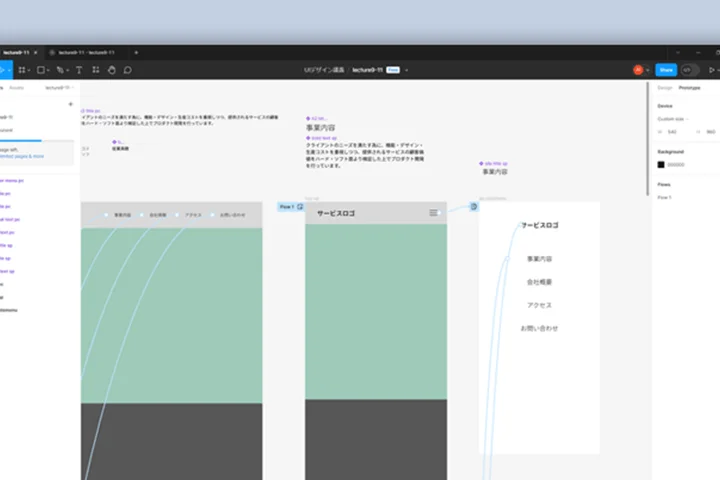Click the canvas vertical scrollbar

[x=647, y=138]
